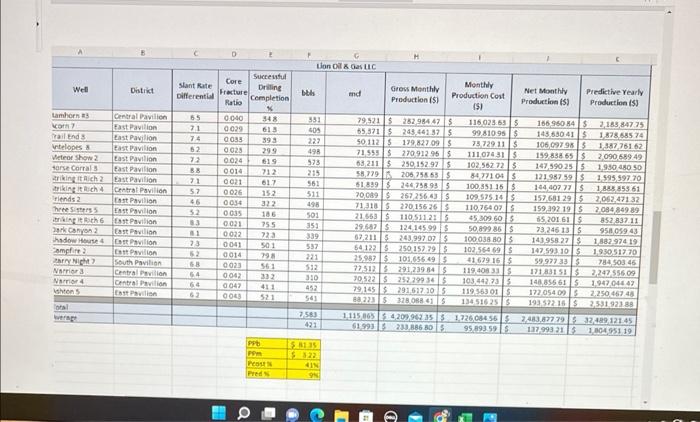The width and height of the screenshot is (700, 422).
Task: Select the Core Fracture Ratio header
Action: (x=233, y=92)
